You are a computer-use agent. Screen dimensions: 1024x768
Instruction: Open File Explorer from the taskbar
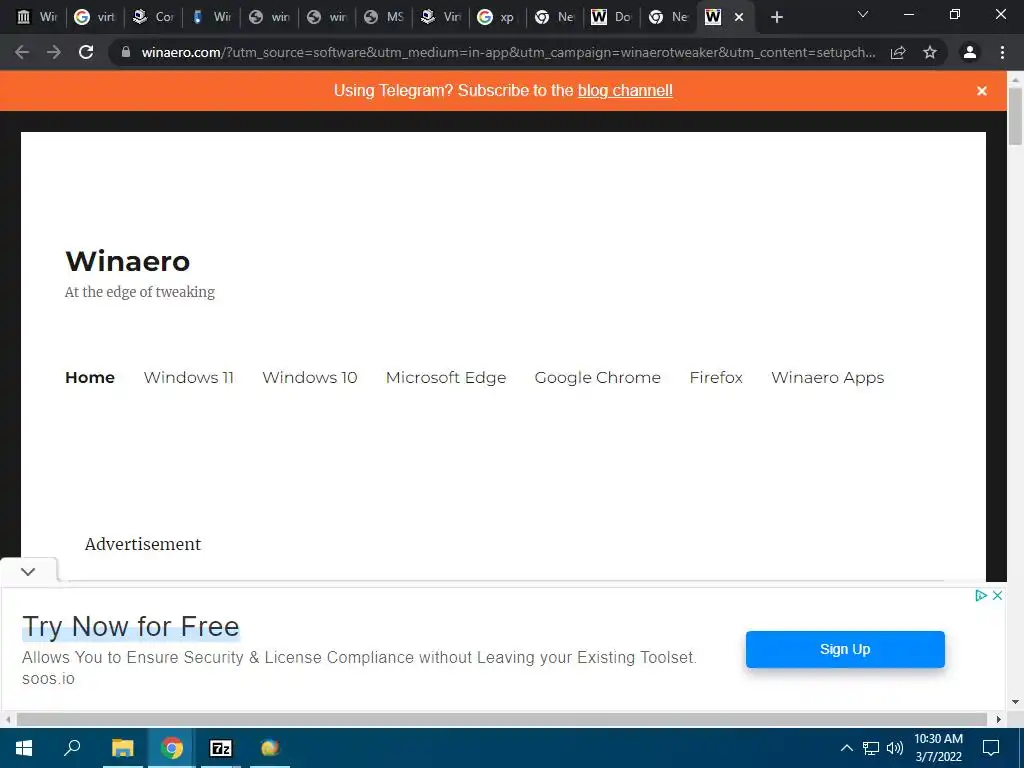122,748
